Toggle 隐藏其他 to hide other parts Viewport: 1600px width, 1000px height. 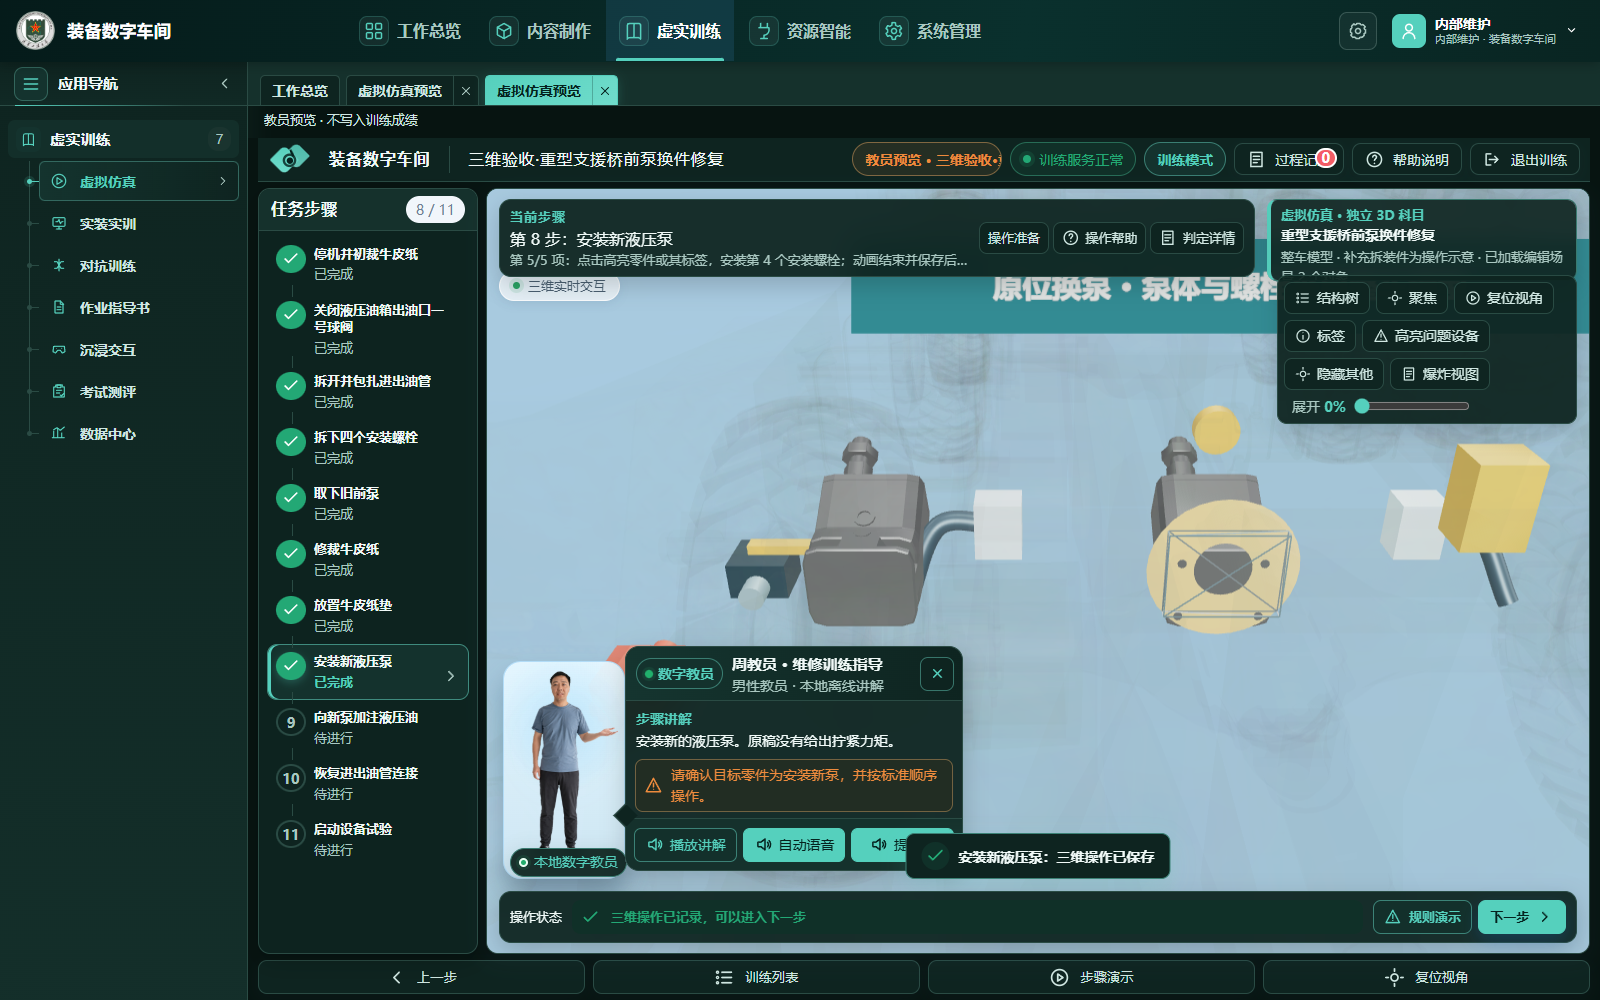point(1334,374)
